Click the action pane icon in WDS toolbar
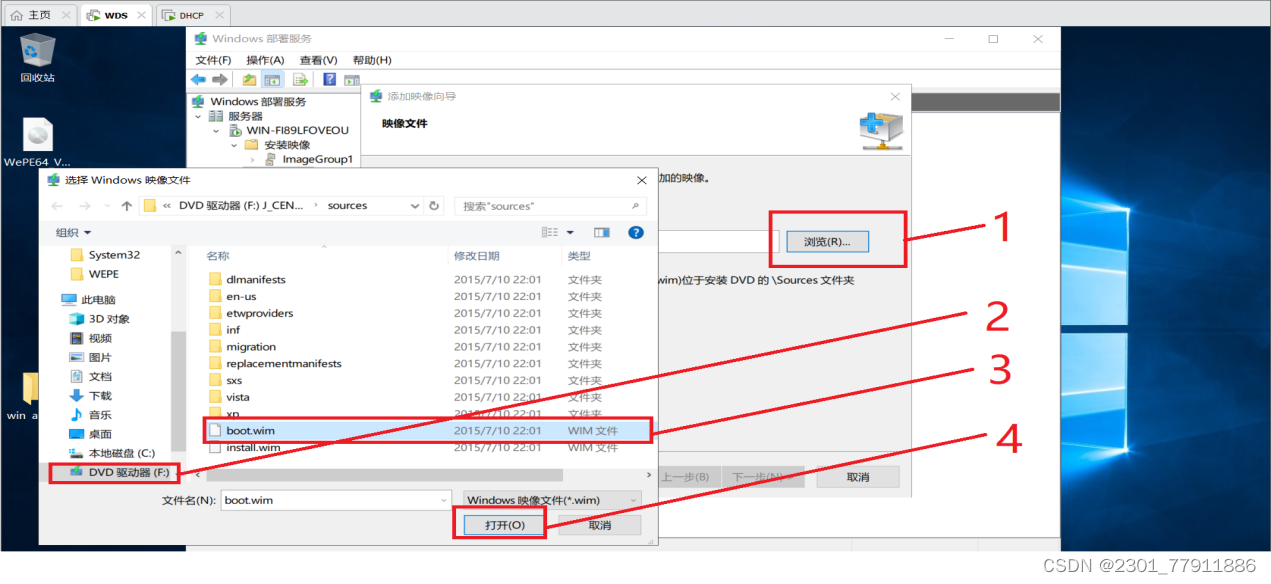Screen dimensions: 1271x584 pos(352,80)
